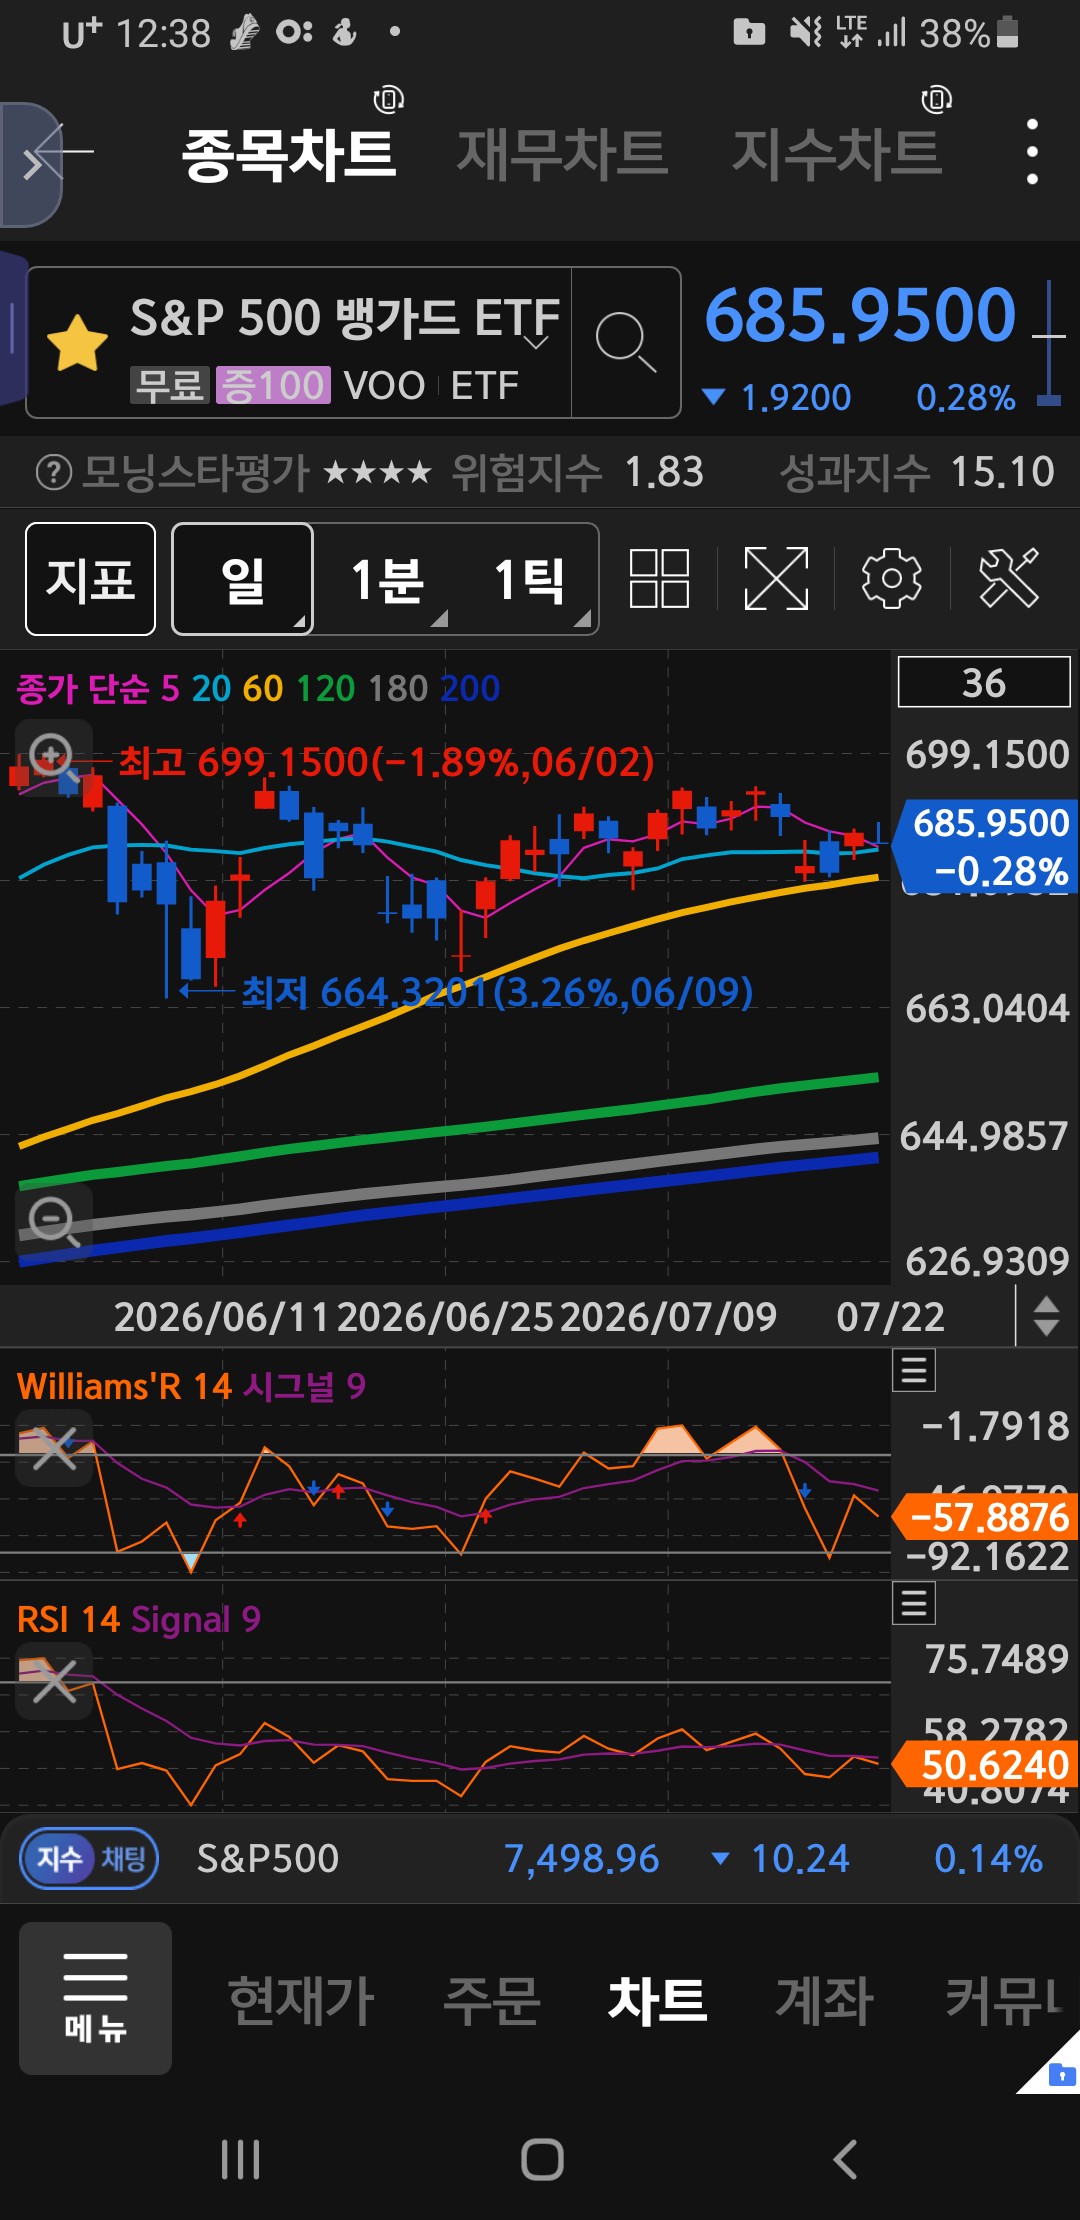Switch to the 재무차트 tab
This screenshot has height=2220, width=1080.
pos(562,154)
